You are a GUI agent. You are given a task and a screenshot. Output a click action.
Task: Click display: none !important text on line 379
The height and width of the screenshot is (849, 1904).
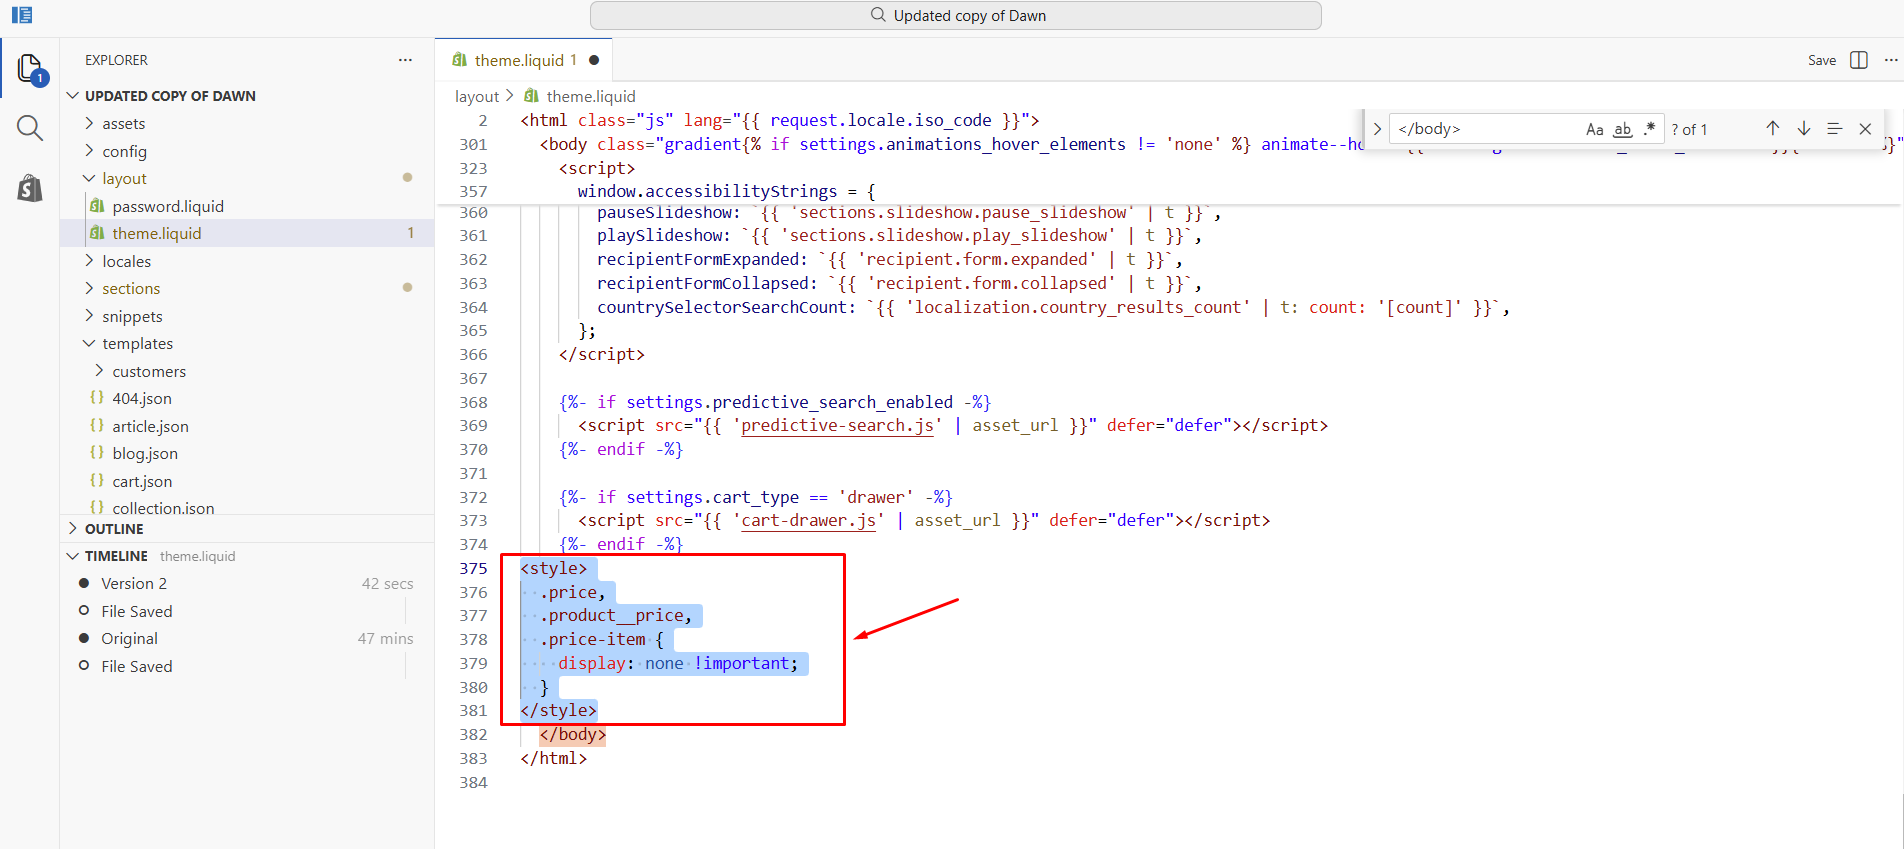click(678, 664)
